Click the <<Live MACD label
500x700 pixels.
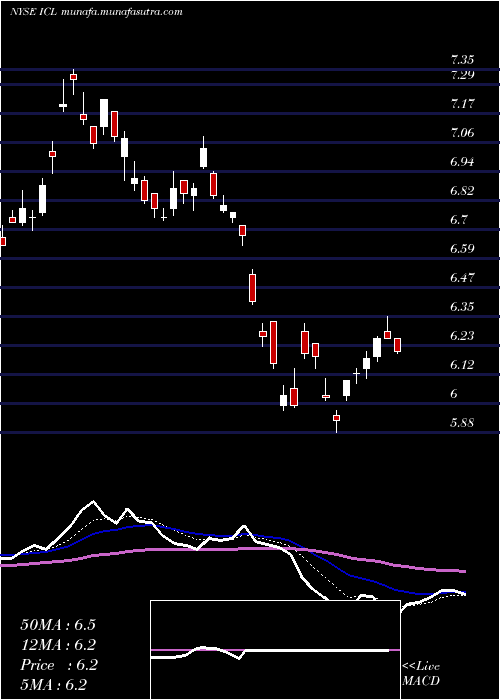pyautogui.click(x=421, y=674)
